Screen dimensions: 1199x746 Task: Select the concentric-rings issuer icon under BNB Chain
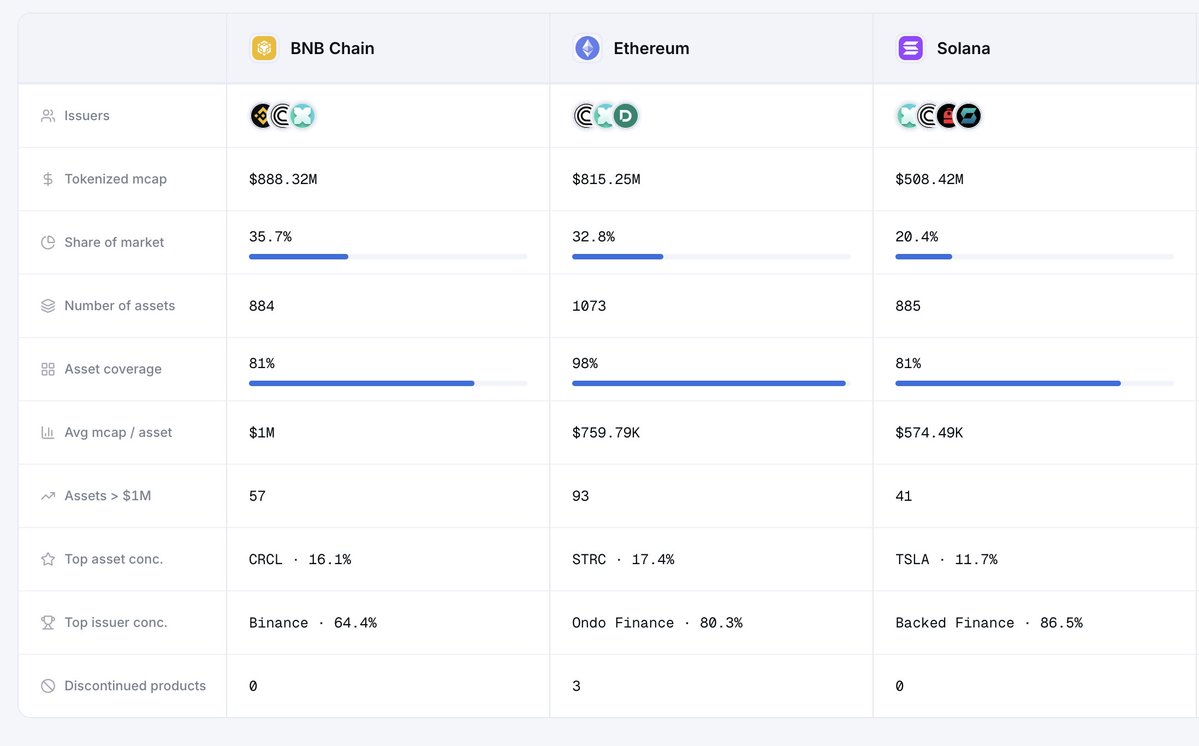tap(282, 115)
